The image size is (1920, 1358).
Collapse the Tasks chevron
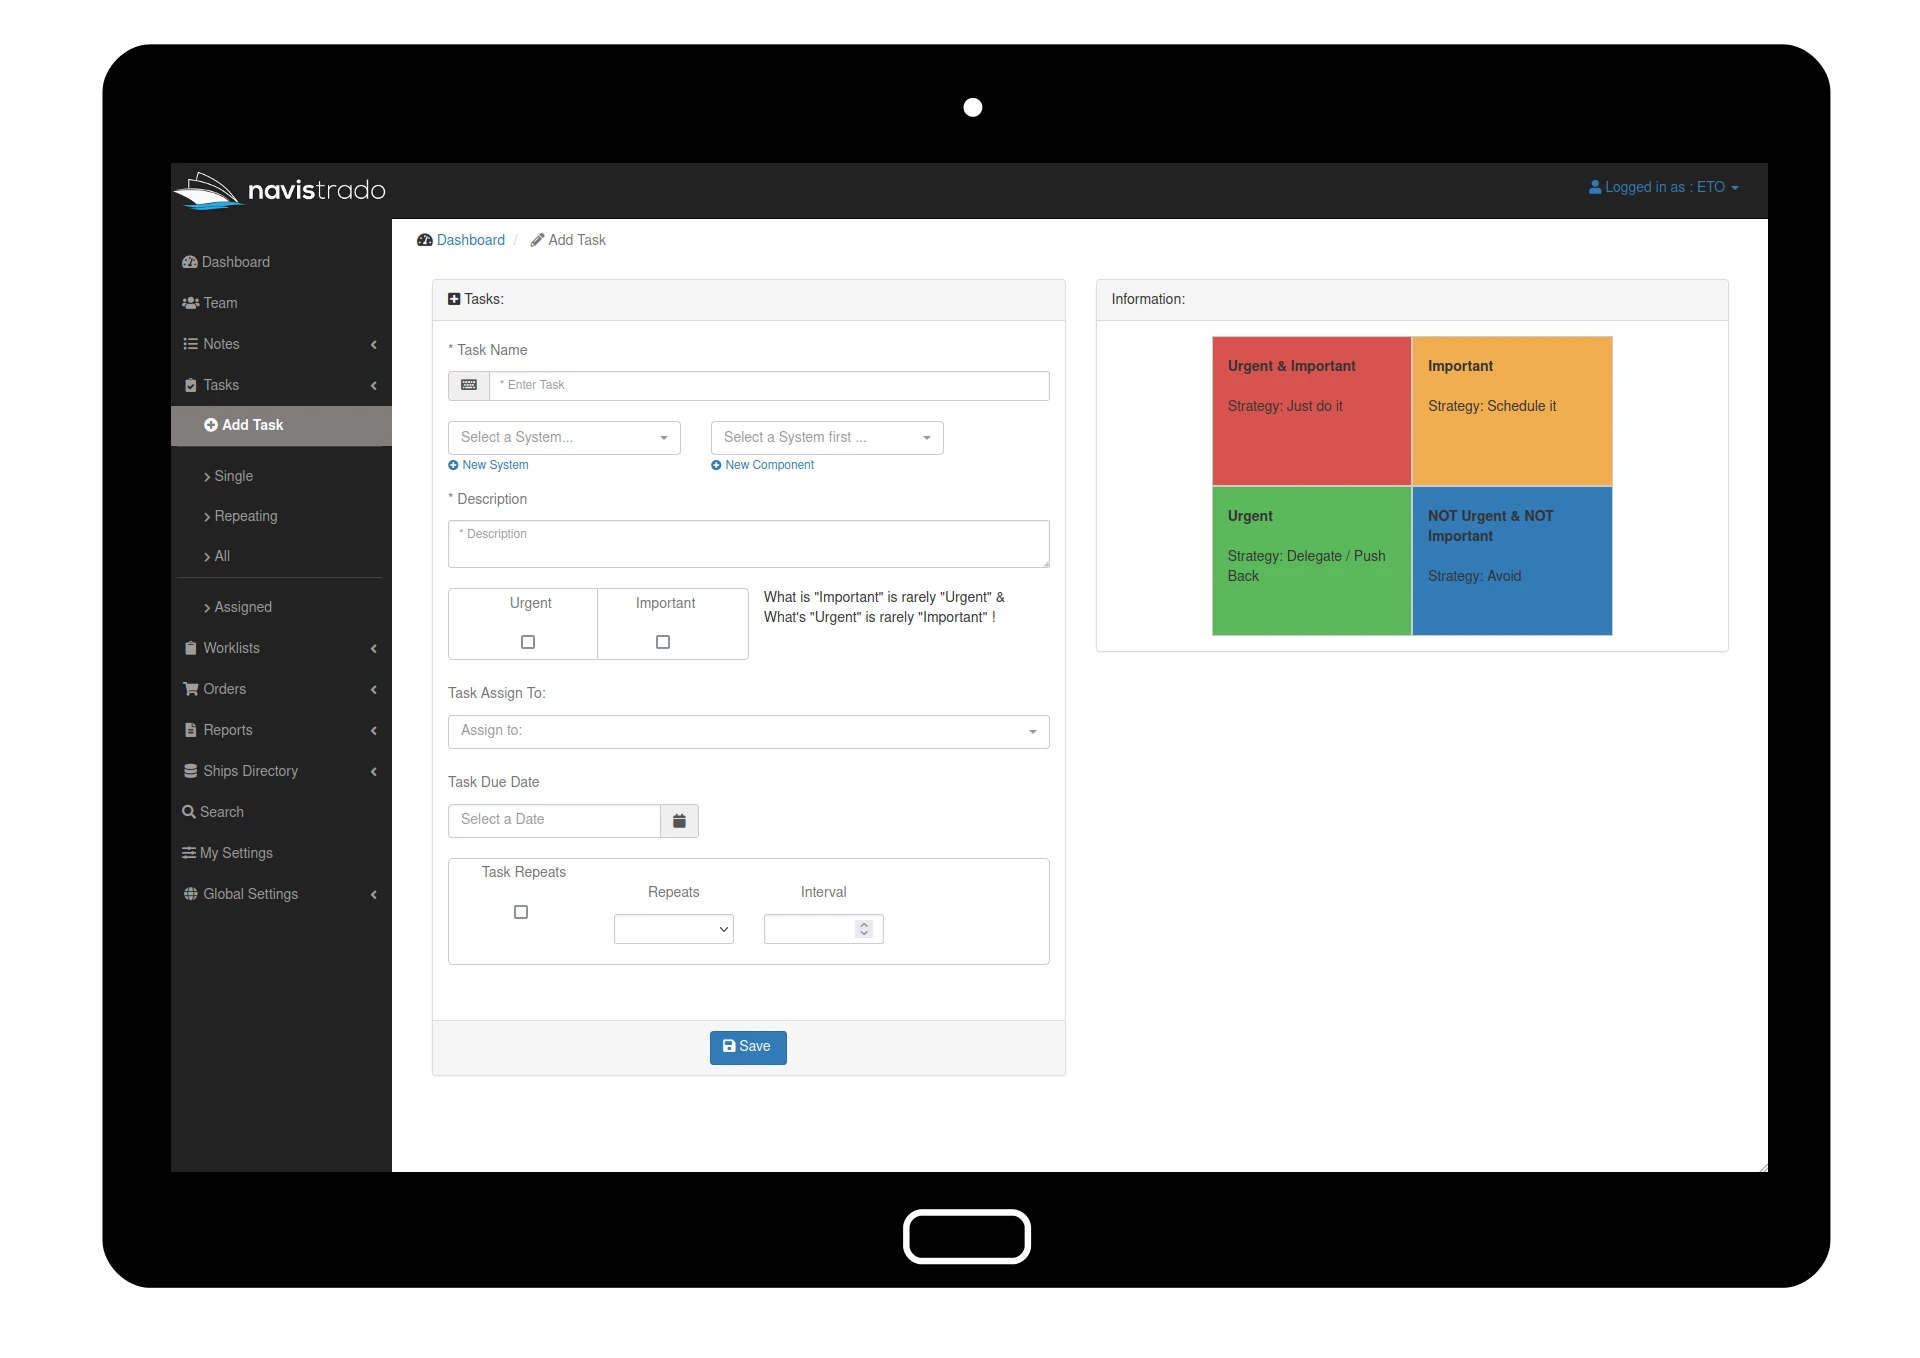[x=374, y=385]
